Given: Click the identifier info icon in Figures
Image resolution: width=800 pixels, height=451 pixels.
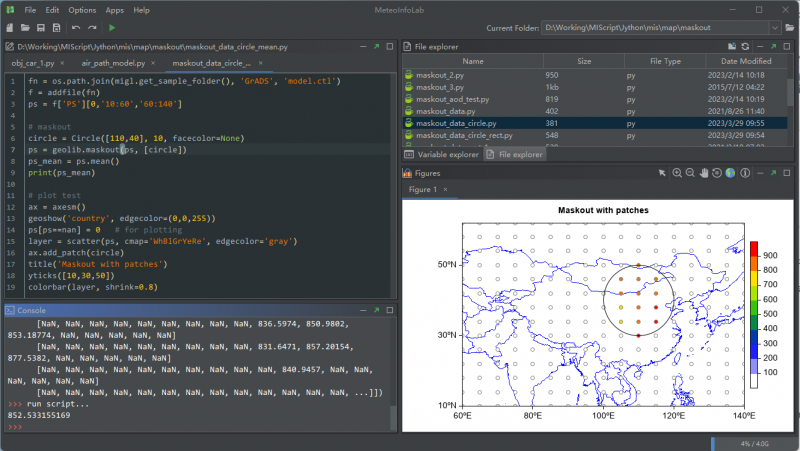Looking at the screenshot, I should point(744,173).
